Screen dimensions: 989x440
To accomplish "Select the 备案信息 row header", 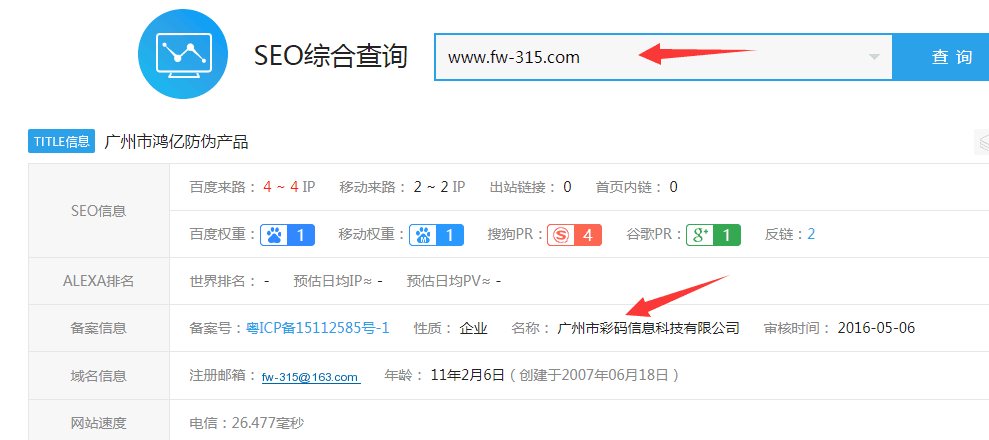I will pyautogui.click(x=99, y=328).
